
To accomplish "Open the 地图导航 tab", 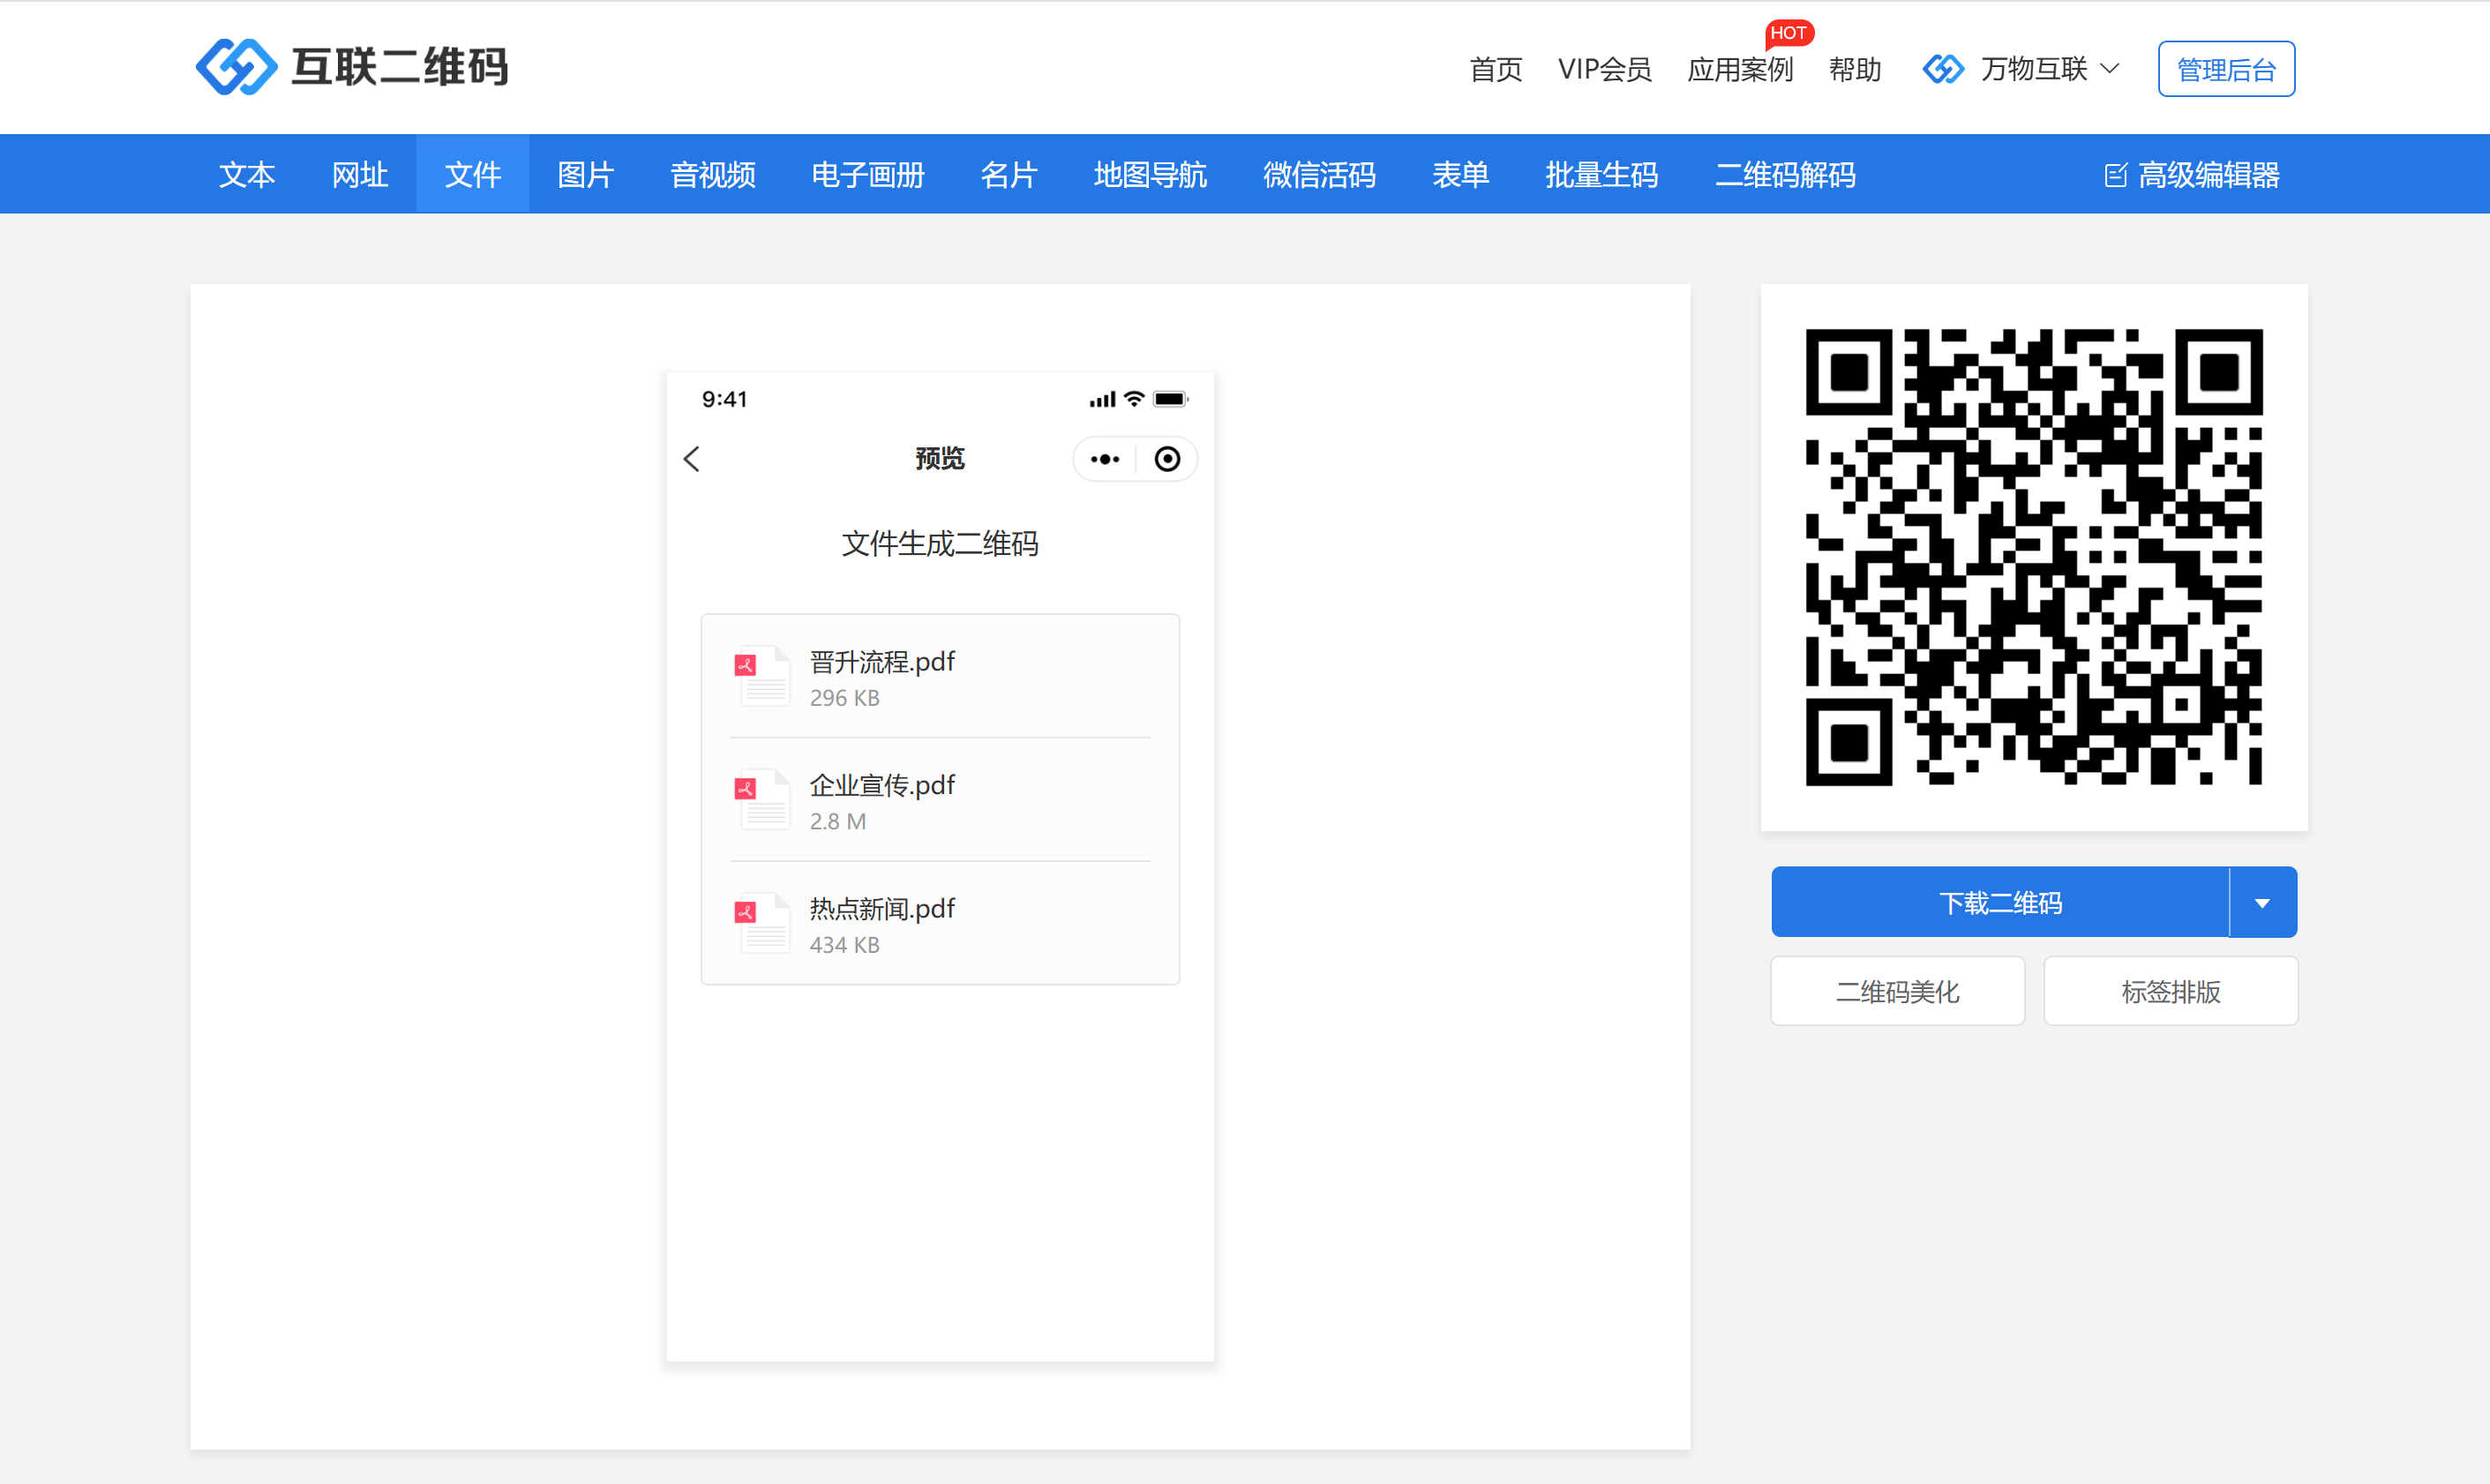I will coord(1151,174).
